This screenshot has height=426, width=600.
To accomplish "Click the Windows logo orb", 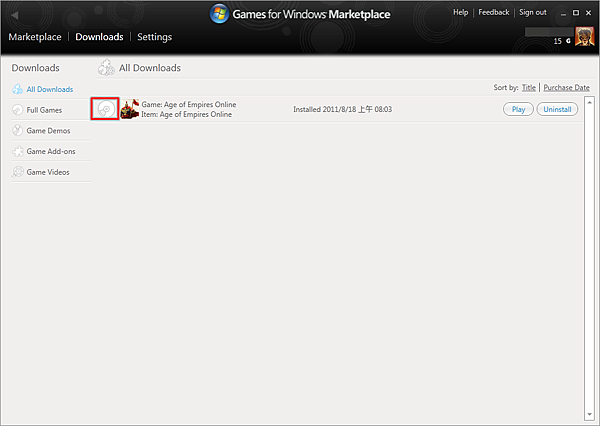I will pos(219,14).
